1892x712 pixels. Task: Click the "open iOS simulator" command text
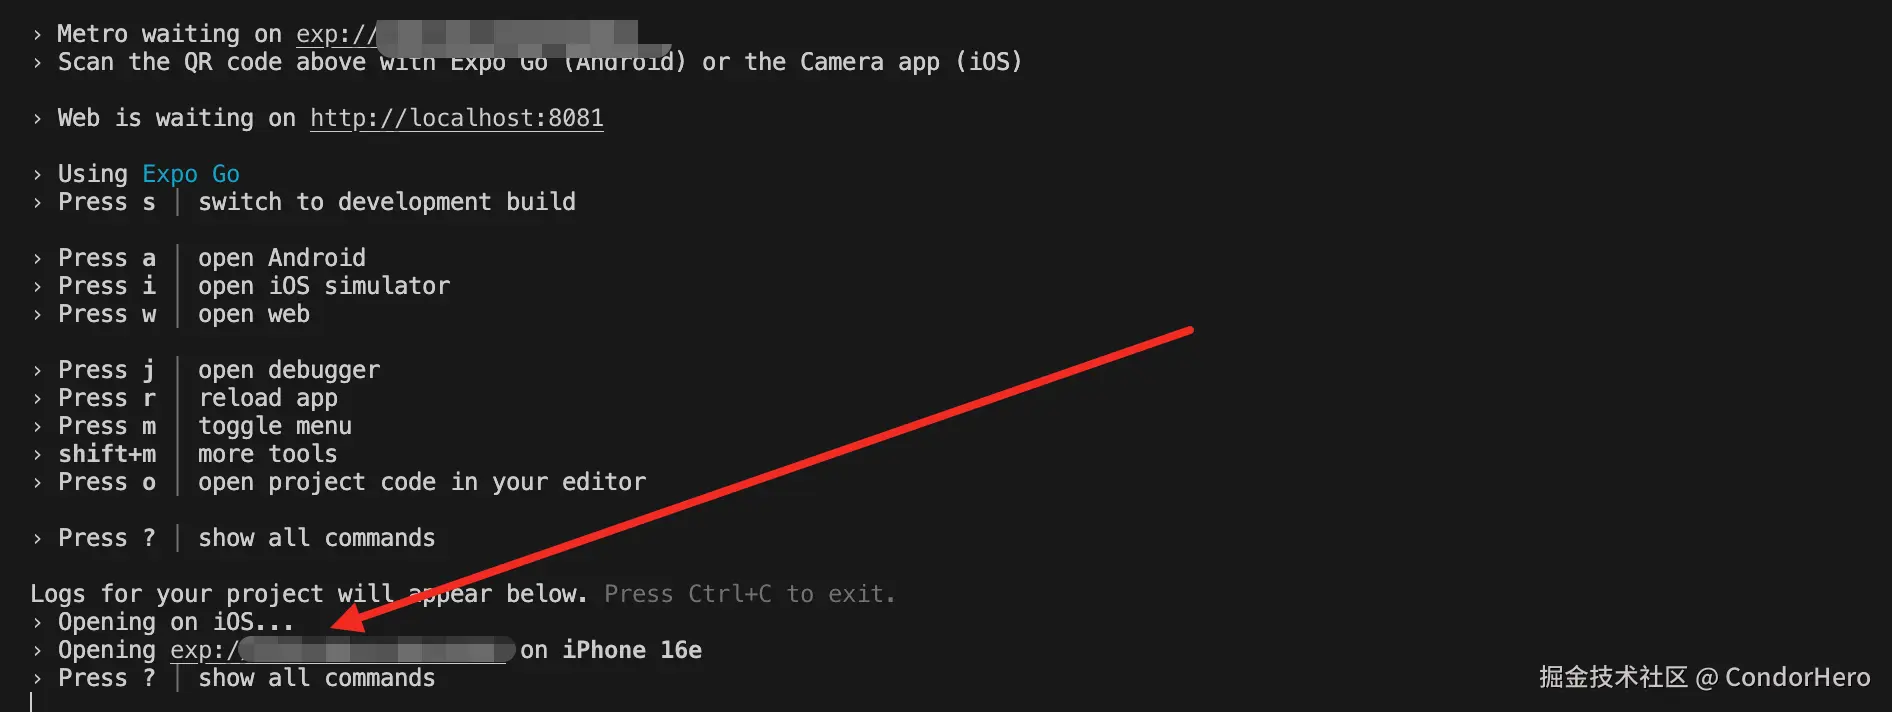tap(323, 286)
